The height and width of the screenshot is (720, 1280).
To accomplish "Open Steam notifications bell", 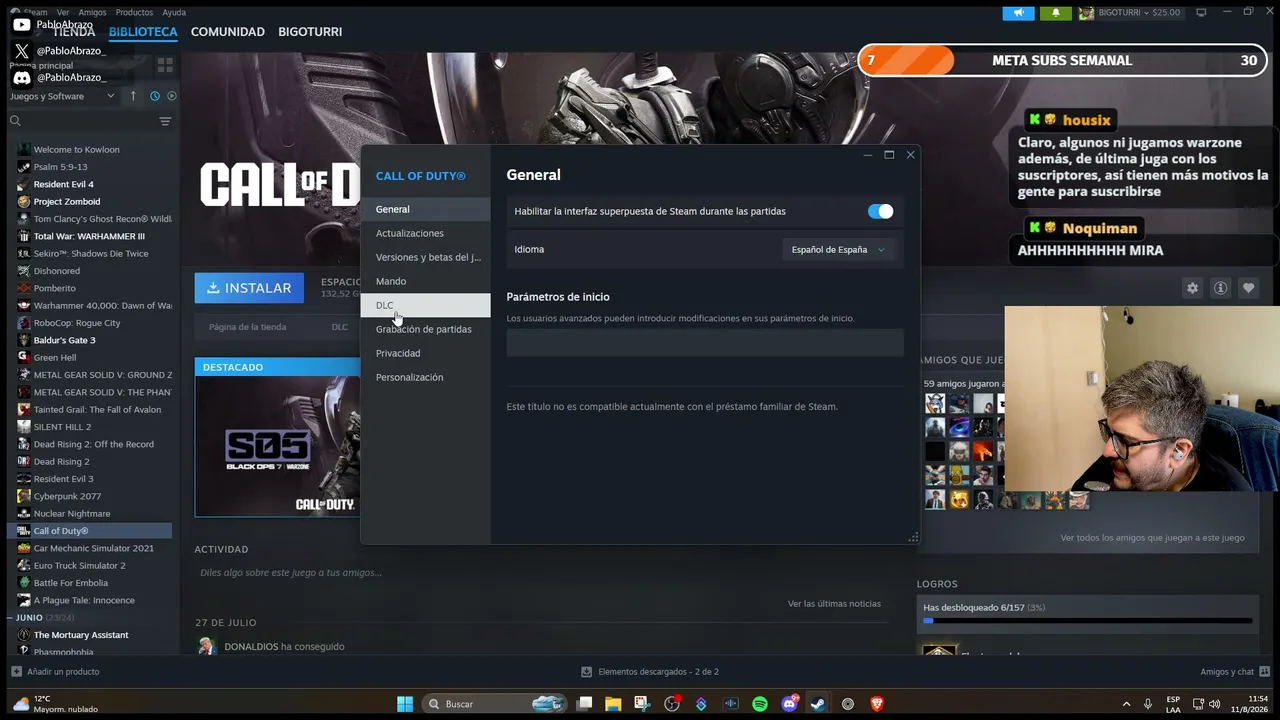I will 1055,13.
